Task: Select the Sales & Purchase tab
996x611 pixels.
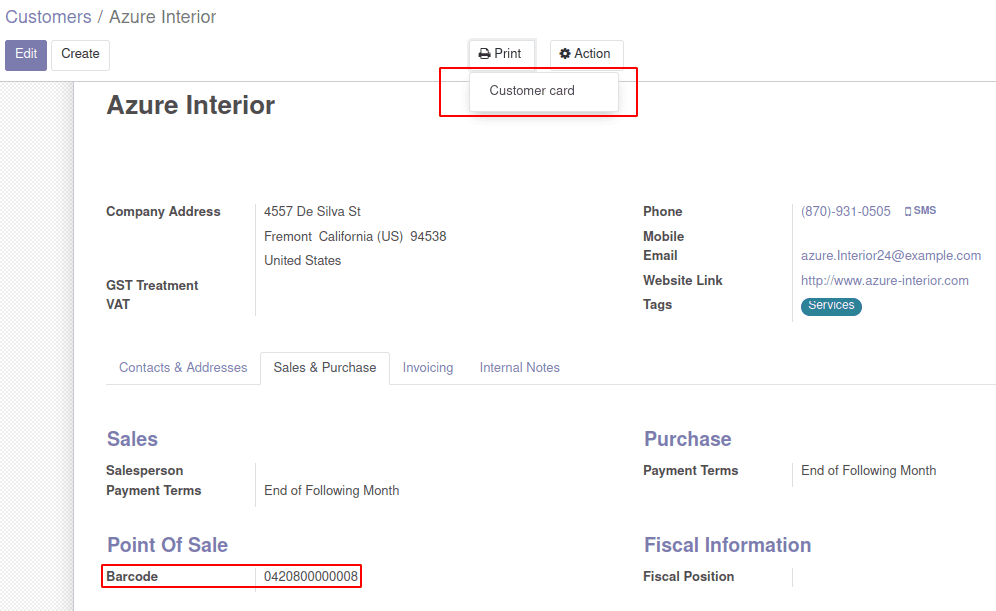Action: [x=325, y=368]
